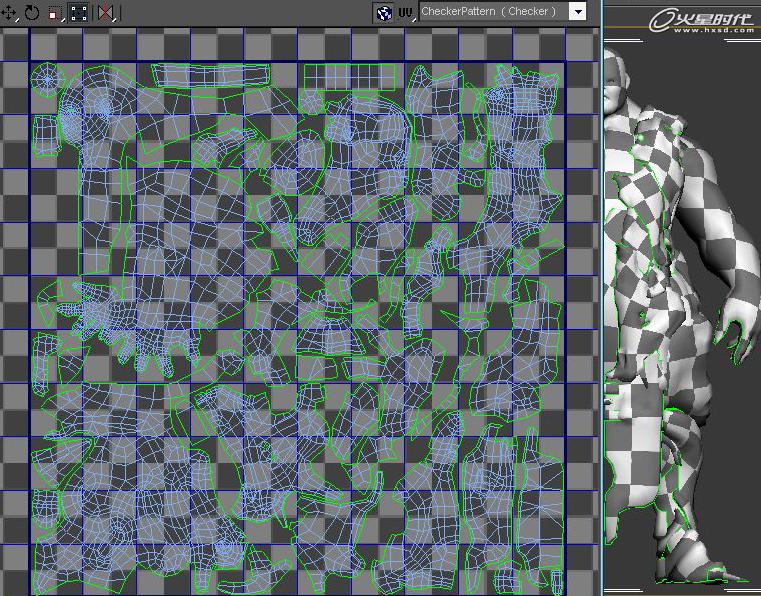Select the Scale tool
The image size is (761, 596).
(x=55, y=13)
